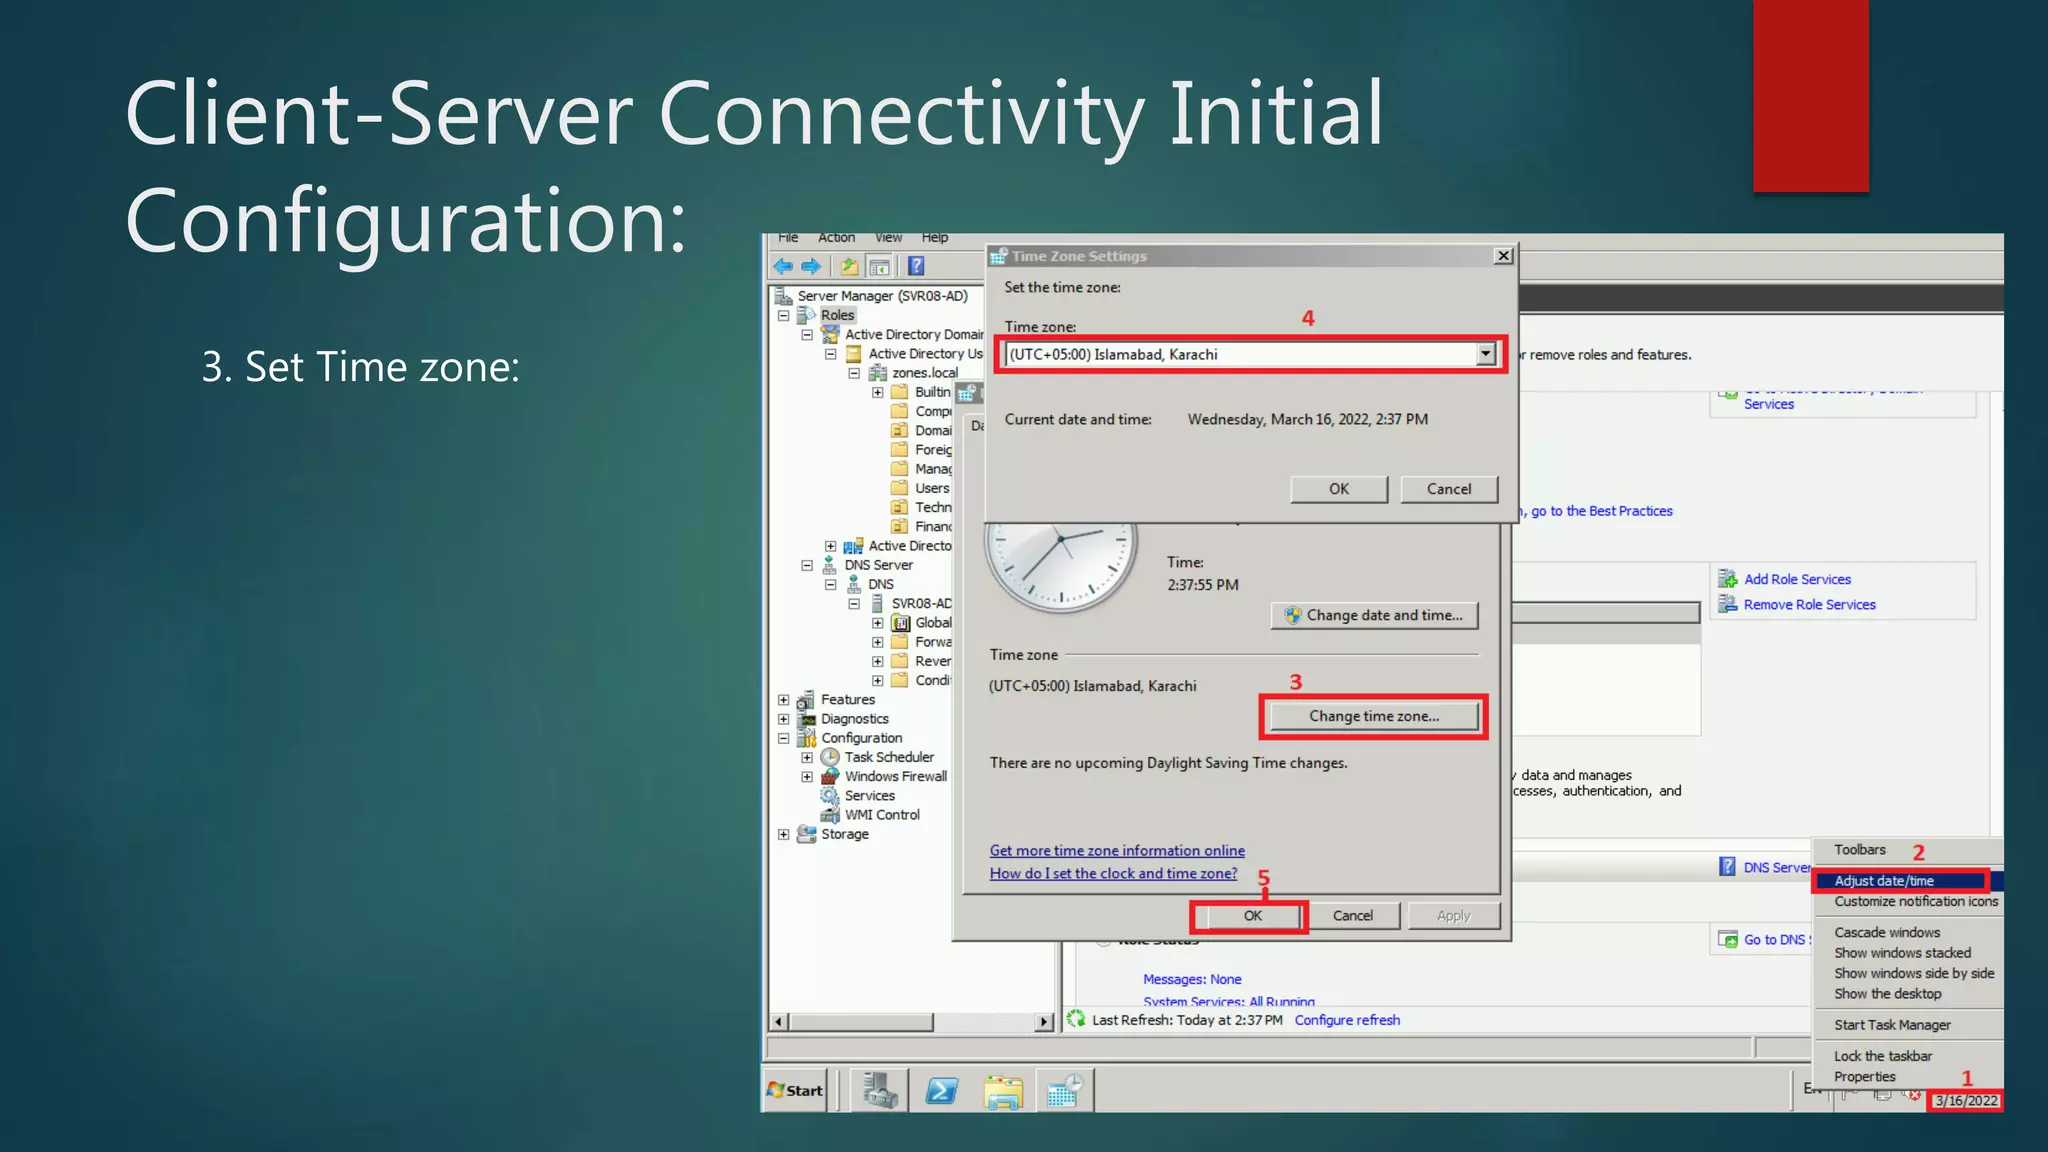Expand the Windows Firewall node
This screenshot has width=2048, height=1152.
[807, 776]
